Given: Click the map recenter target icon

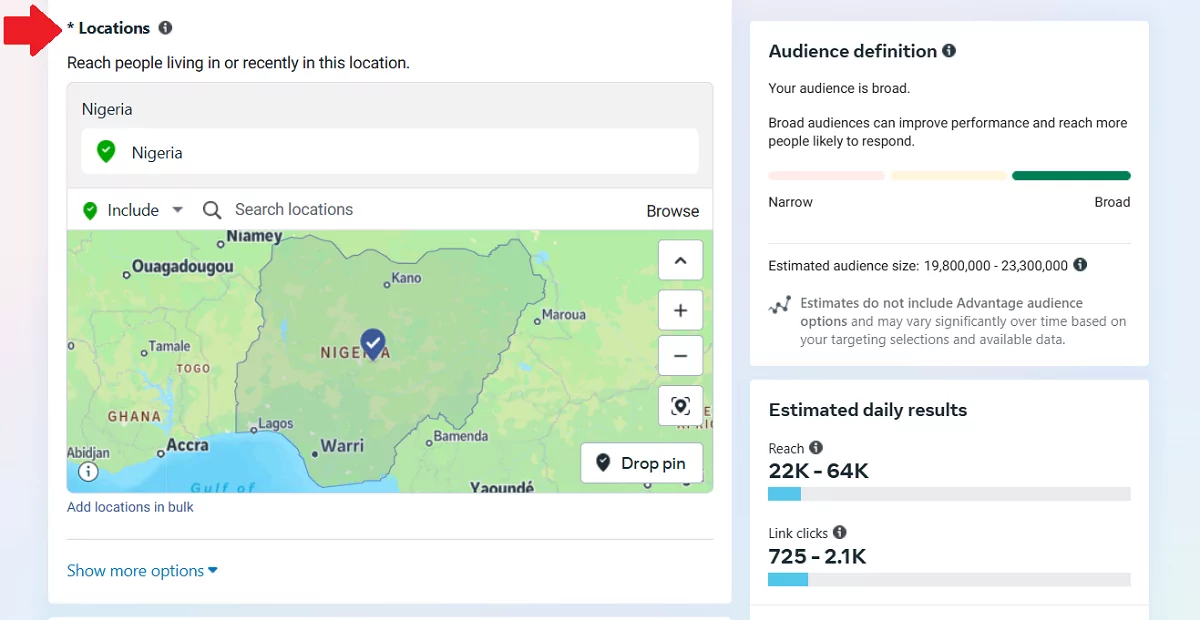Looking at the screenshot, I should pos(680,405).
